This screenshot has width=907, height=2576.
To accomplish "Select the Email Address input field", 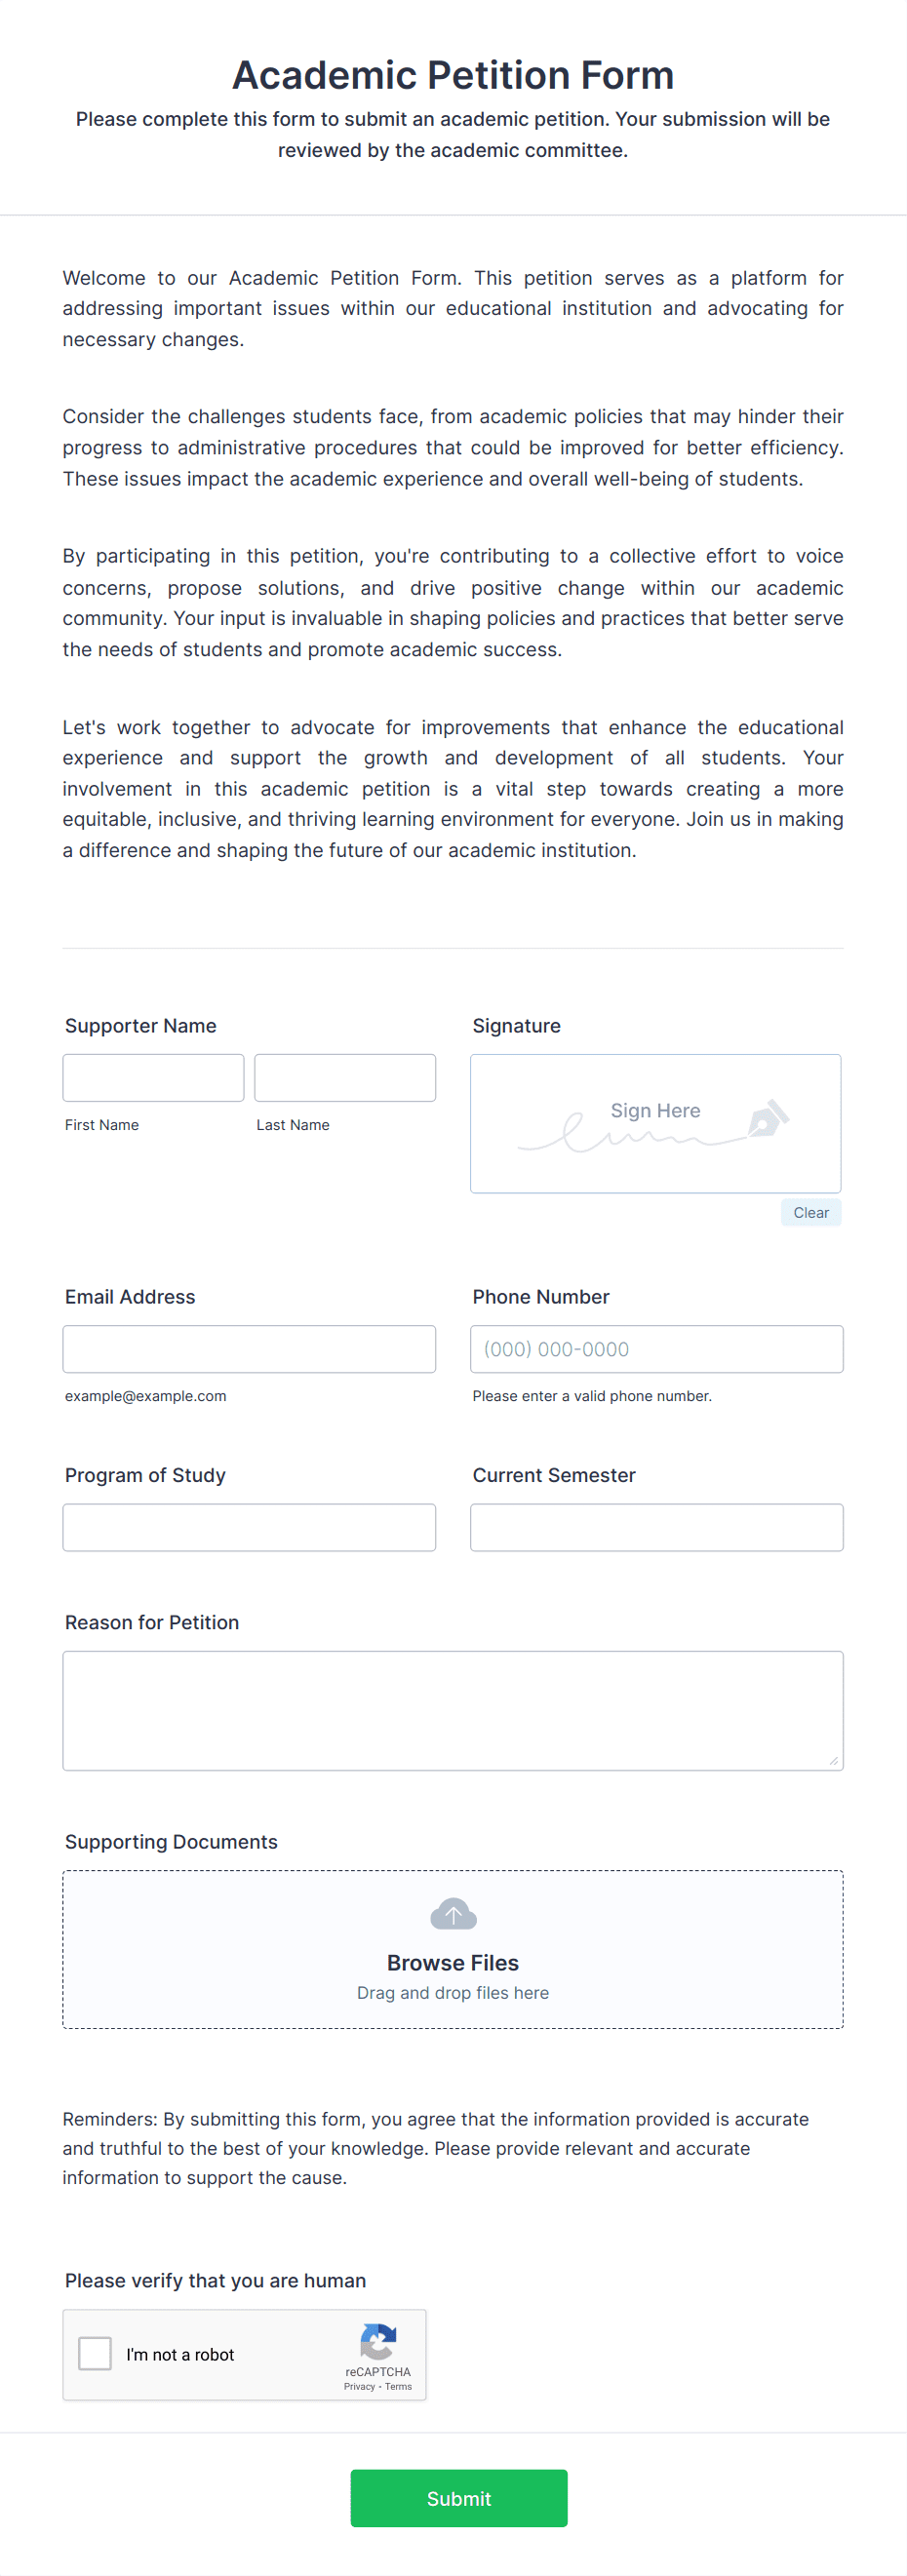I will [x=249, y=1348].
